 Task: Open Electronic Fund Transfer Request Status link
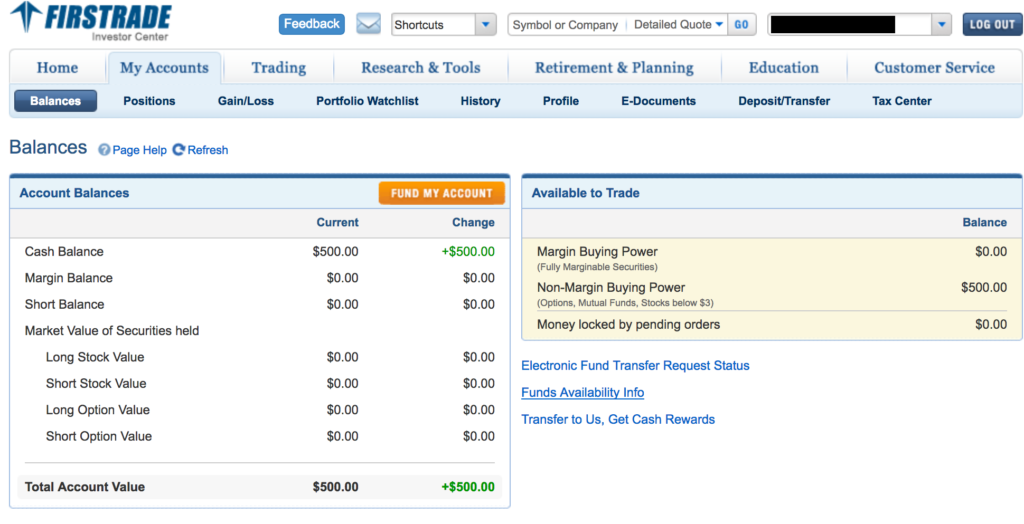pyautogui.click(x=635, y=366)
